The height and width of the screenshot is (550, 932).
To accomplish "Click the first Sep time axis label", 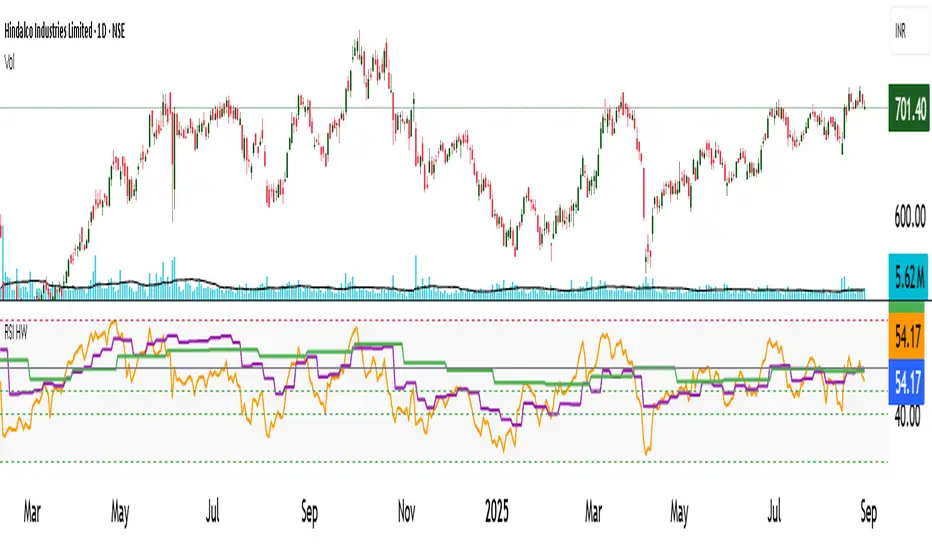I will click(x=309, y=512).
